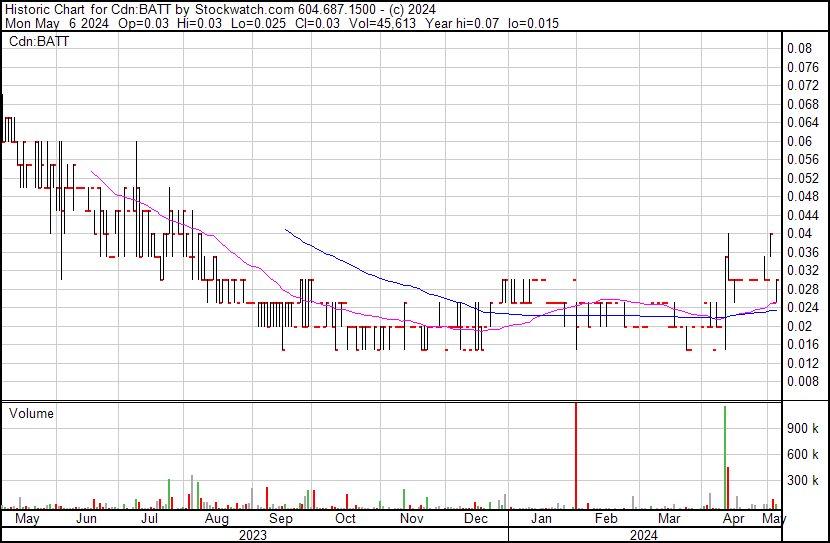The width and height of the screenshot is (830, 543).
Task: Click the Jul month label
Action: pyautogui.click(x=149, y=518)
